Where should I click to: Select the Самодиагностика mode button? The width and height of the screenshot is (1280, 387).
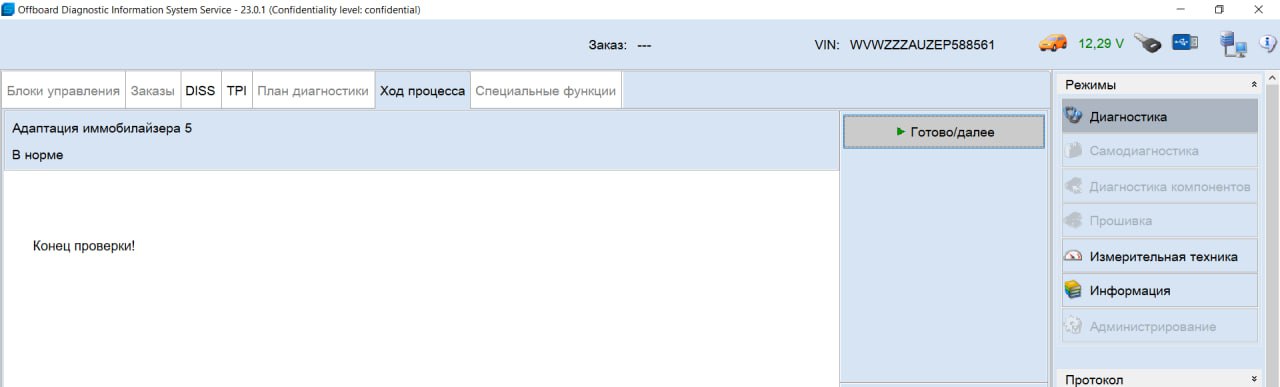[x=1159, y=151]
